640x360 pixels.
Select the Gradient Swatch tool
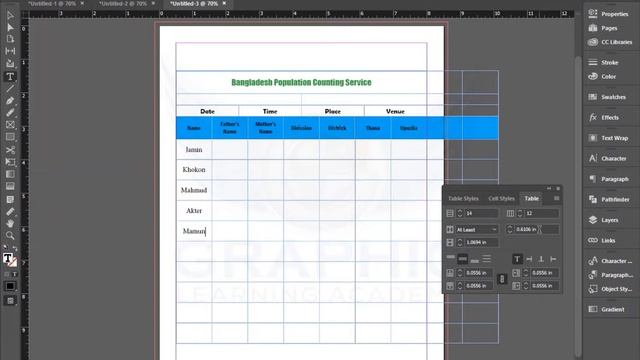click(10, 174)
